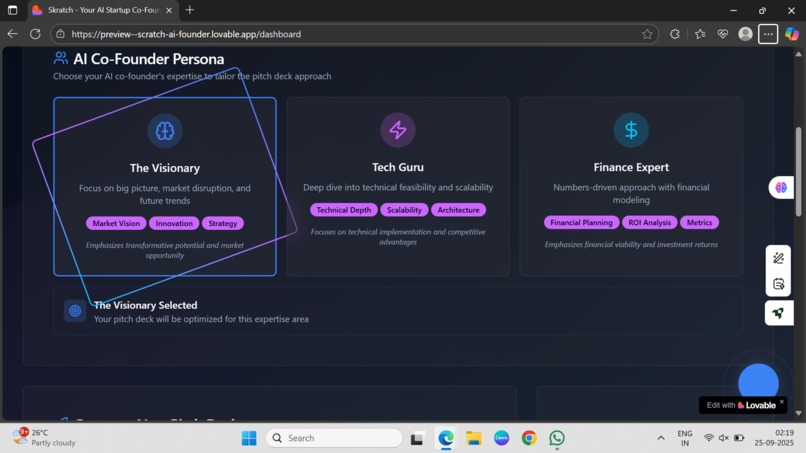Open browser essentials heart icon
Screen dimensions: 806x453
coord(723,34)
